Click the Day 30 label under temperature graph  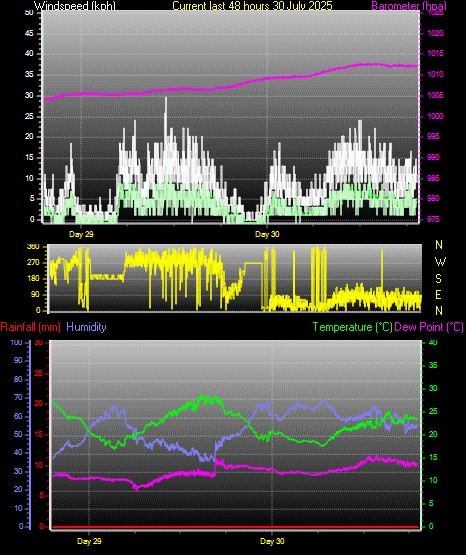[x=272, y=541]
